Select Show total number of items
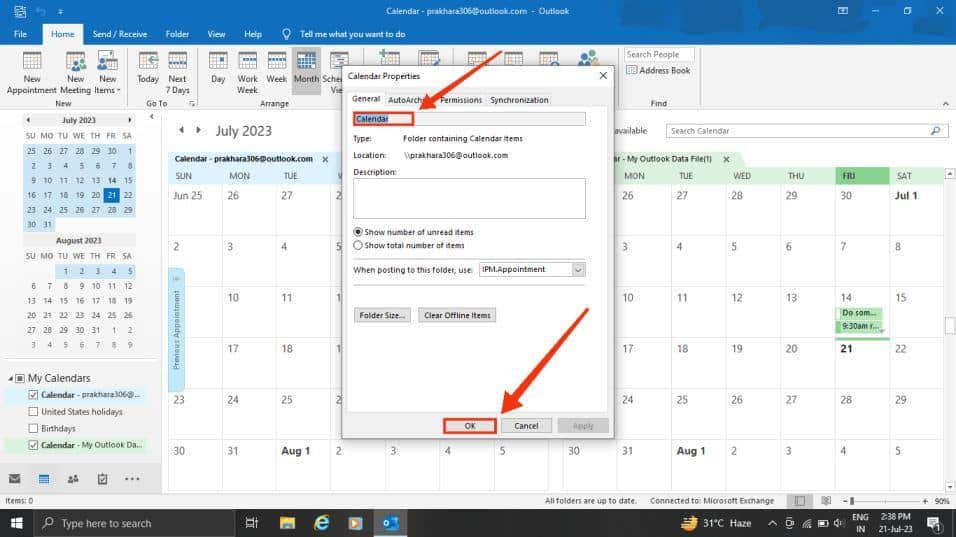Image resolution: width=956 pixels, height=537 pixels. (358, 246)
